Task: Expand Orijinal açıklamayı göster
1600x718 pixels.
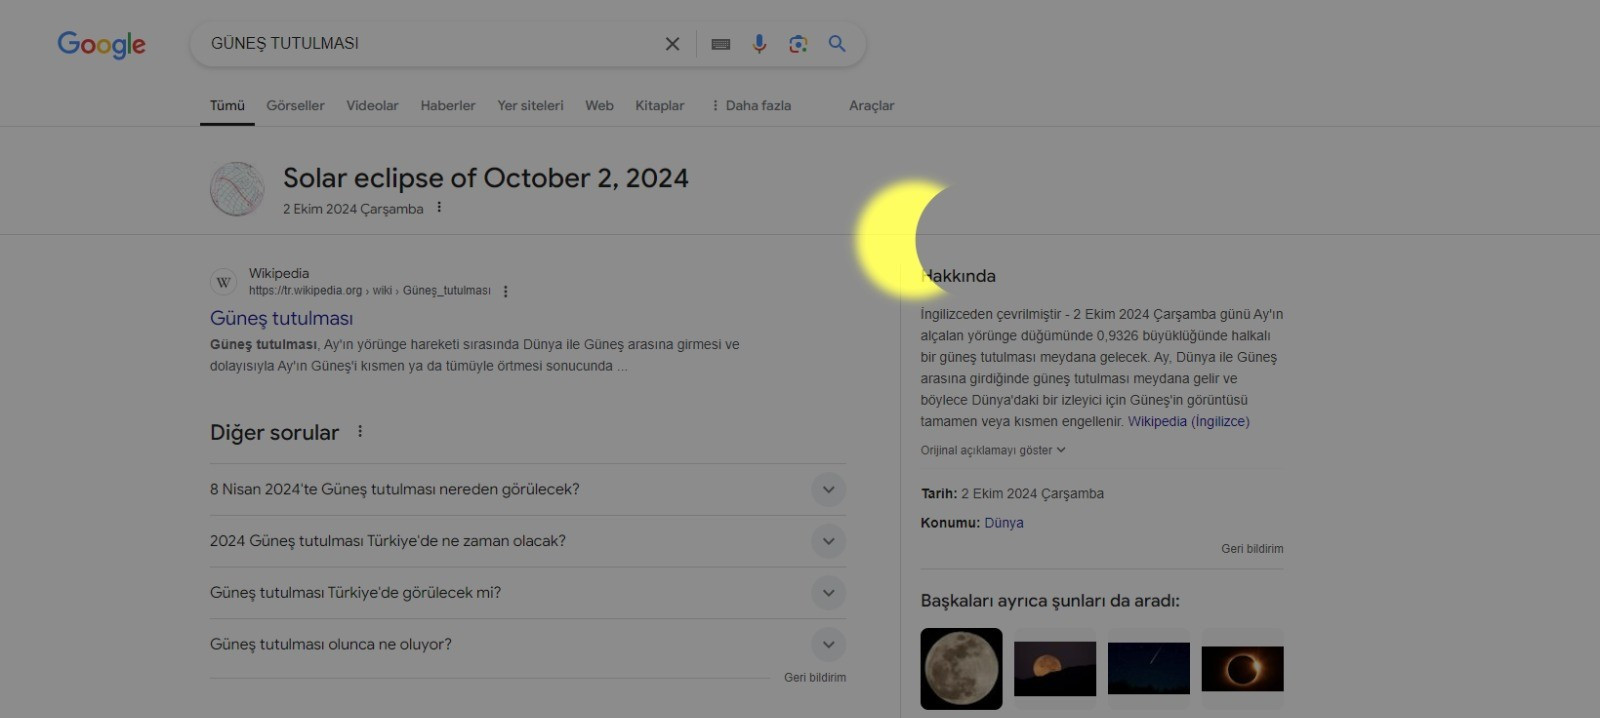Action: (993, 450)
